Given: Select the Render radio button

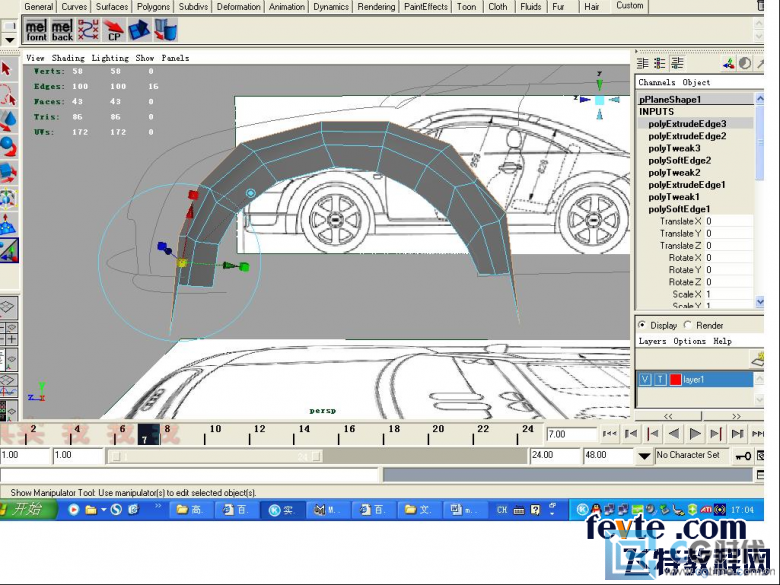Looking at the screenshot, I should pos(689,325).
